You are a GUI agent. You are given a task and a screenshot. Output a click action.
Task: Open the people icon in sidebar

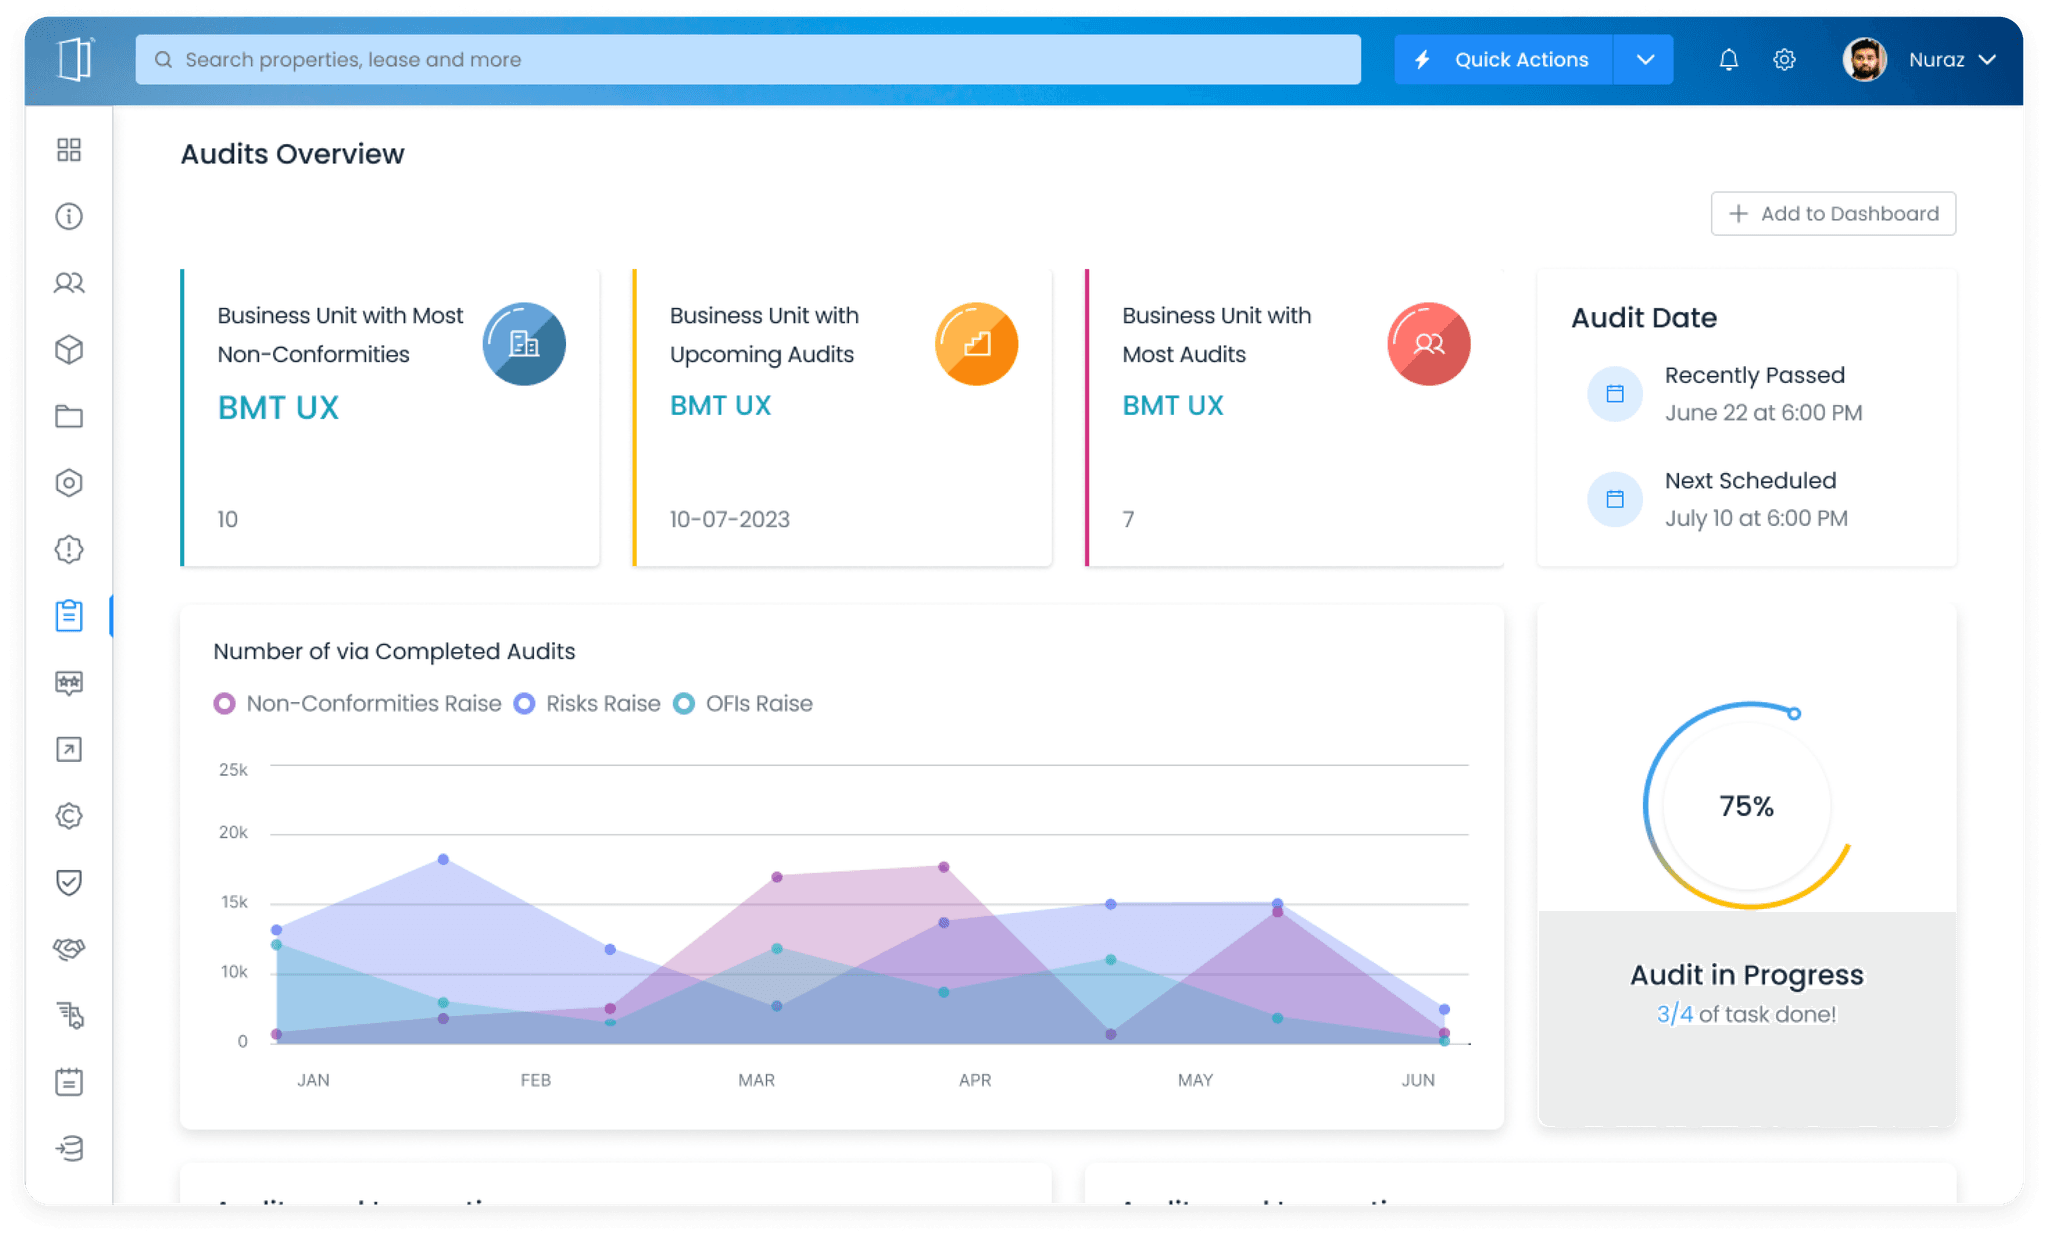point(69,283)
